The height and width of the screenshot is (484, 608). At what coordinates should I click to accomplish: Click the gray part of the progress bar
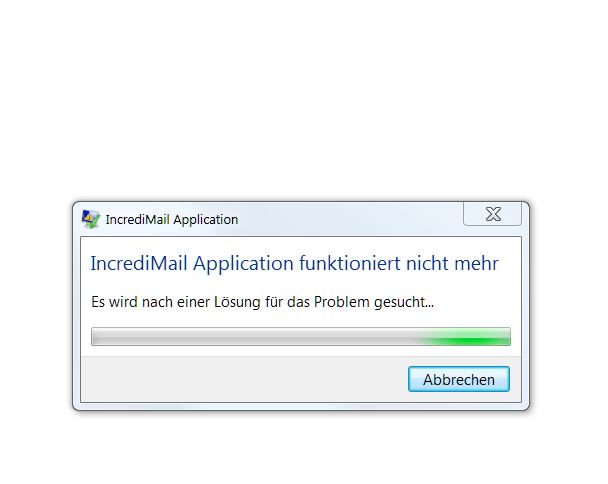[x=254, y=336]
